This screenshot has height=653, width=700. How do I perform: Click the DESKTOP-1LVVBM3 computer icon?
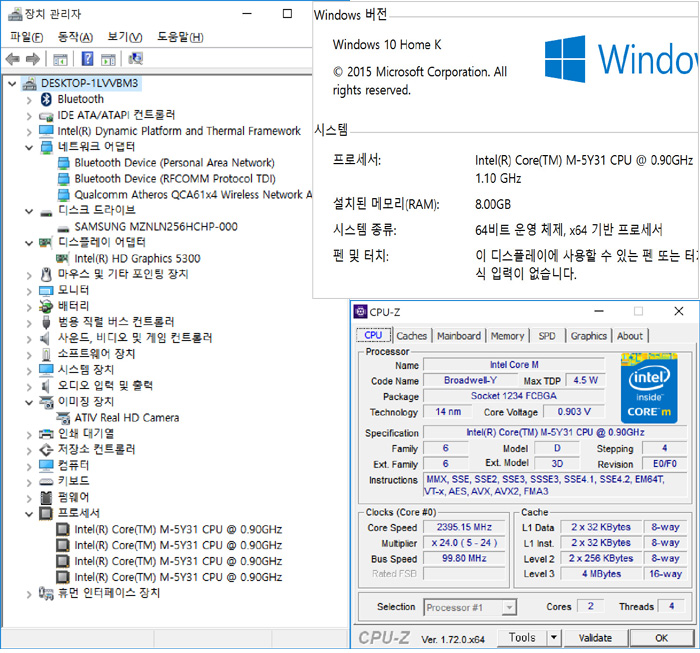tap(30, 83)
